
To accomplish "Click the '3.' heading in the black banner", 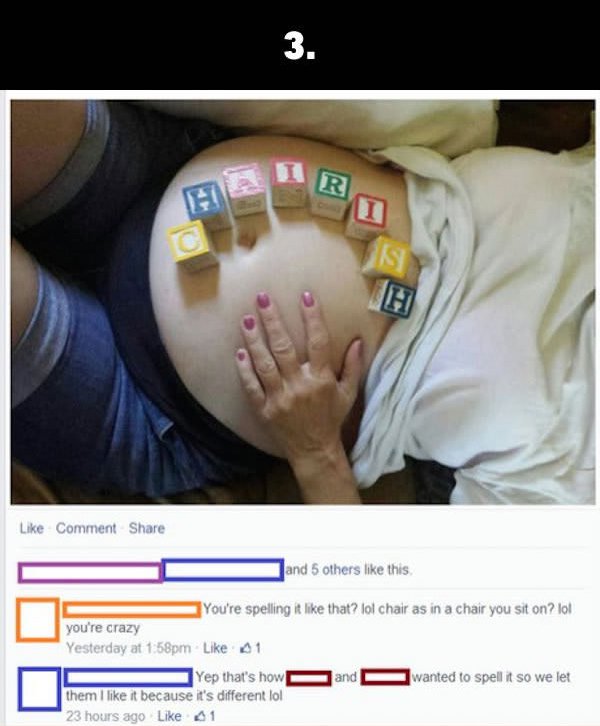I will (300, 46).
